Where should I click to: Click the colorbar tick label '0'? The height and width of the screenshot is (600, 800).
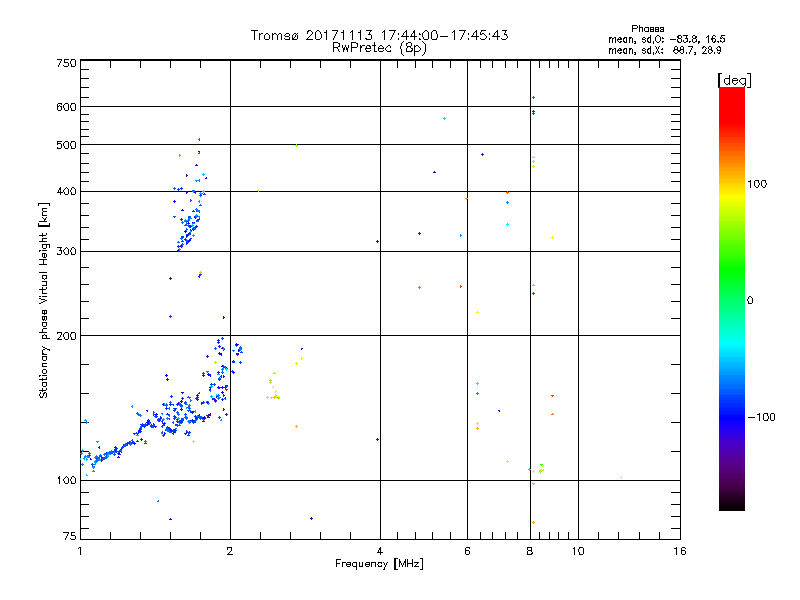coord(750,301)
